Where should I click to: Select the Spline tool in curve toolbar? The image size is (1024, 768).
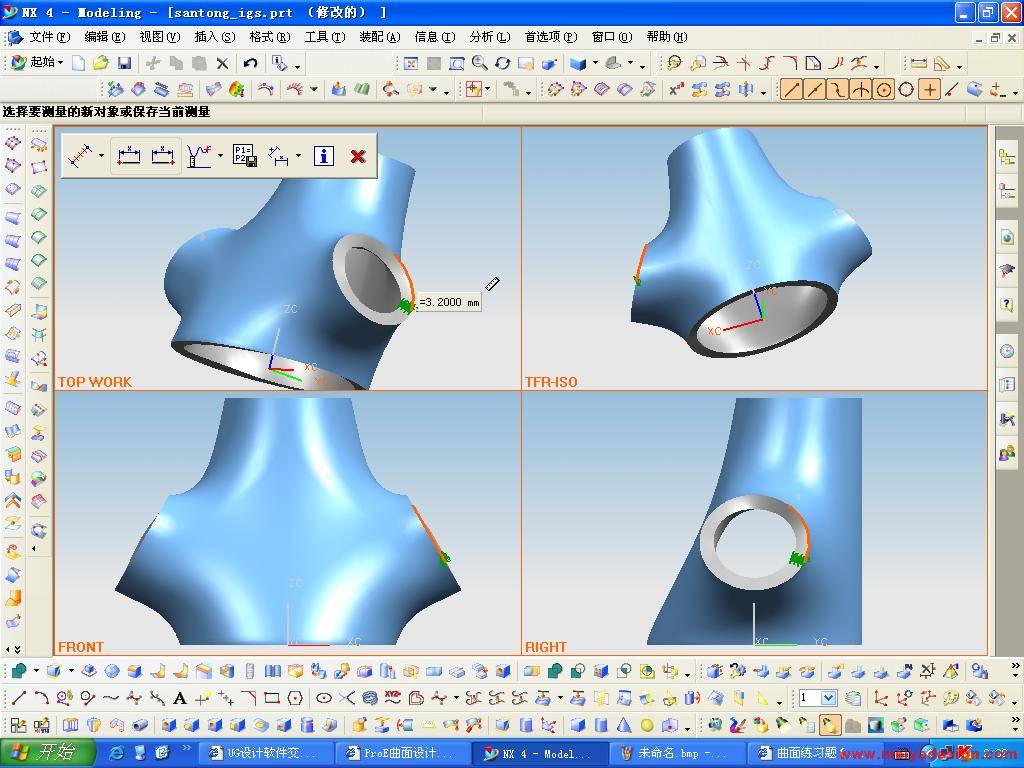coord(110,698)
